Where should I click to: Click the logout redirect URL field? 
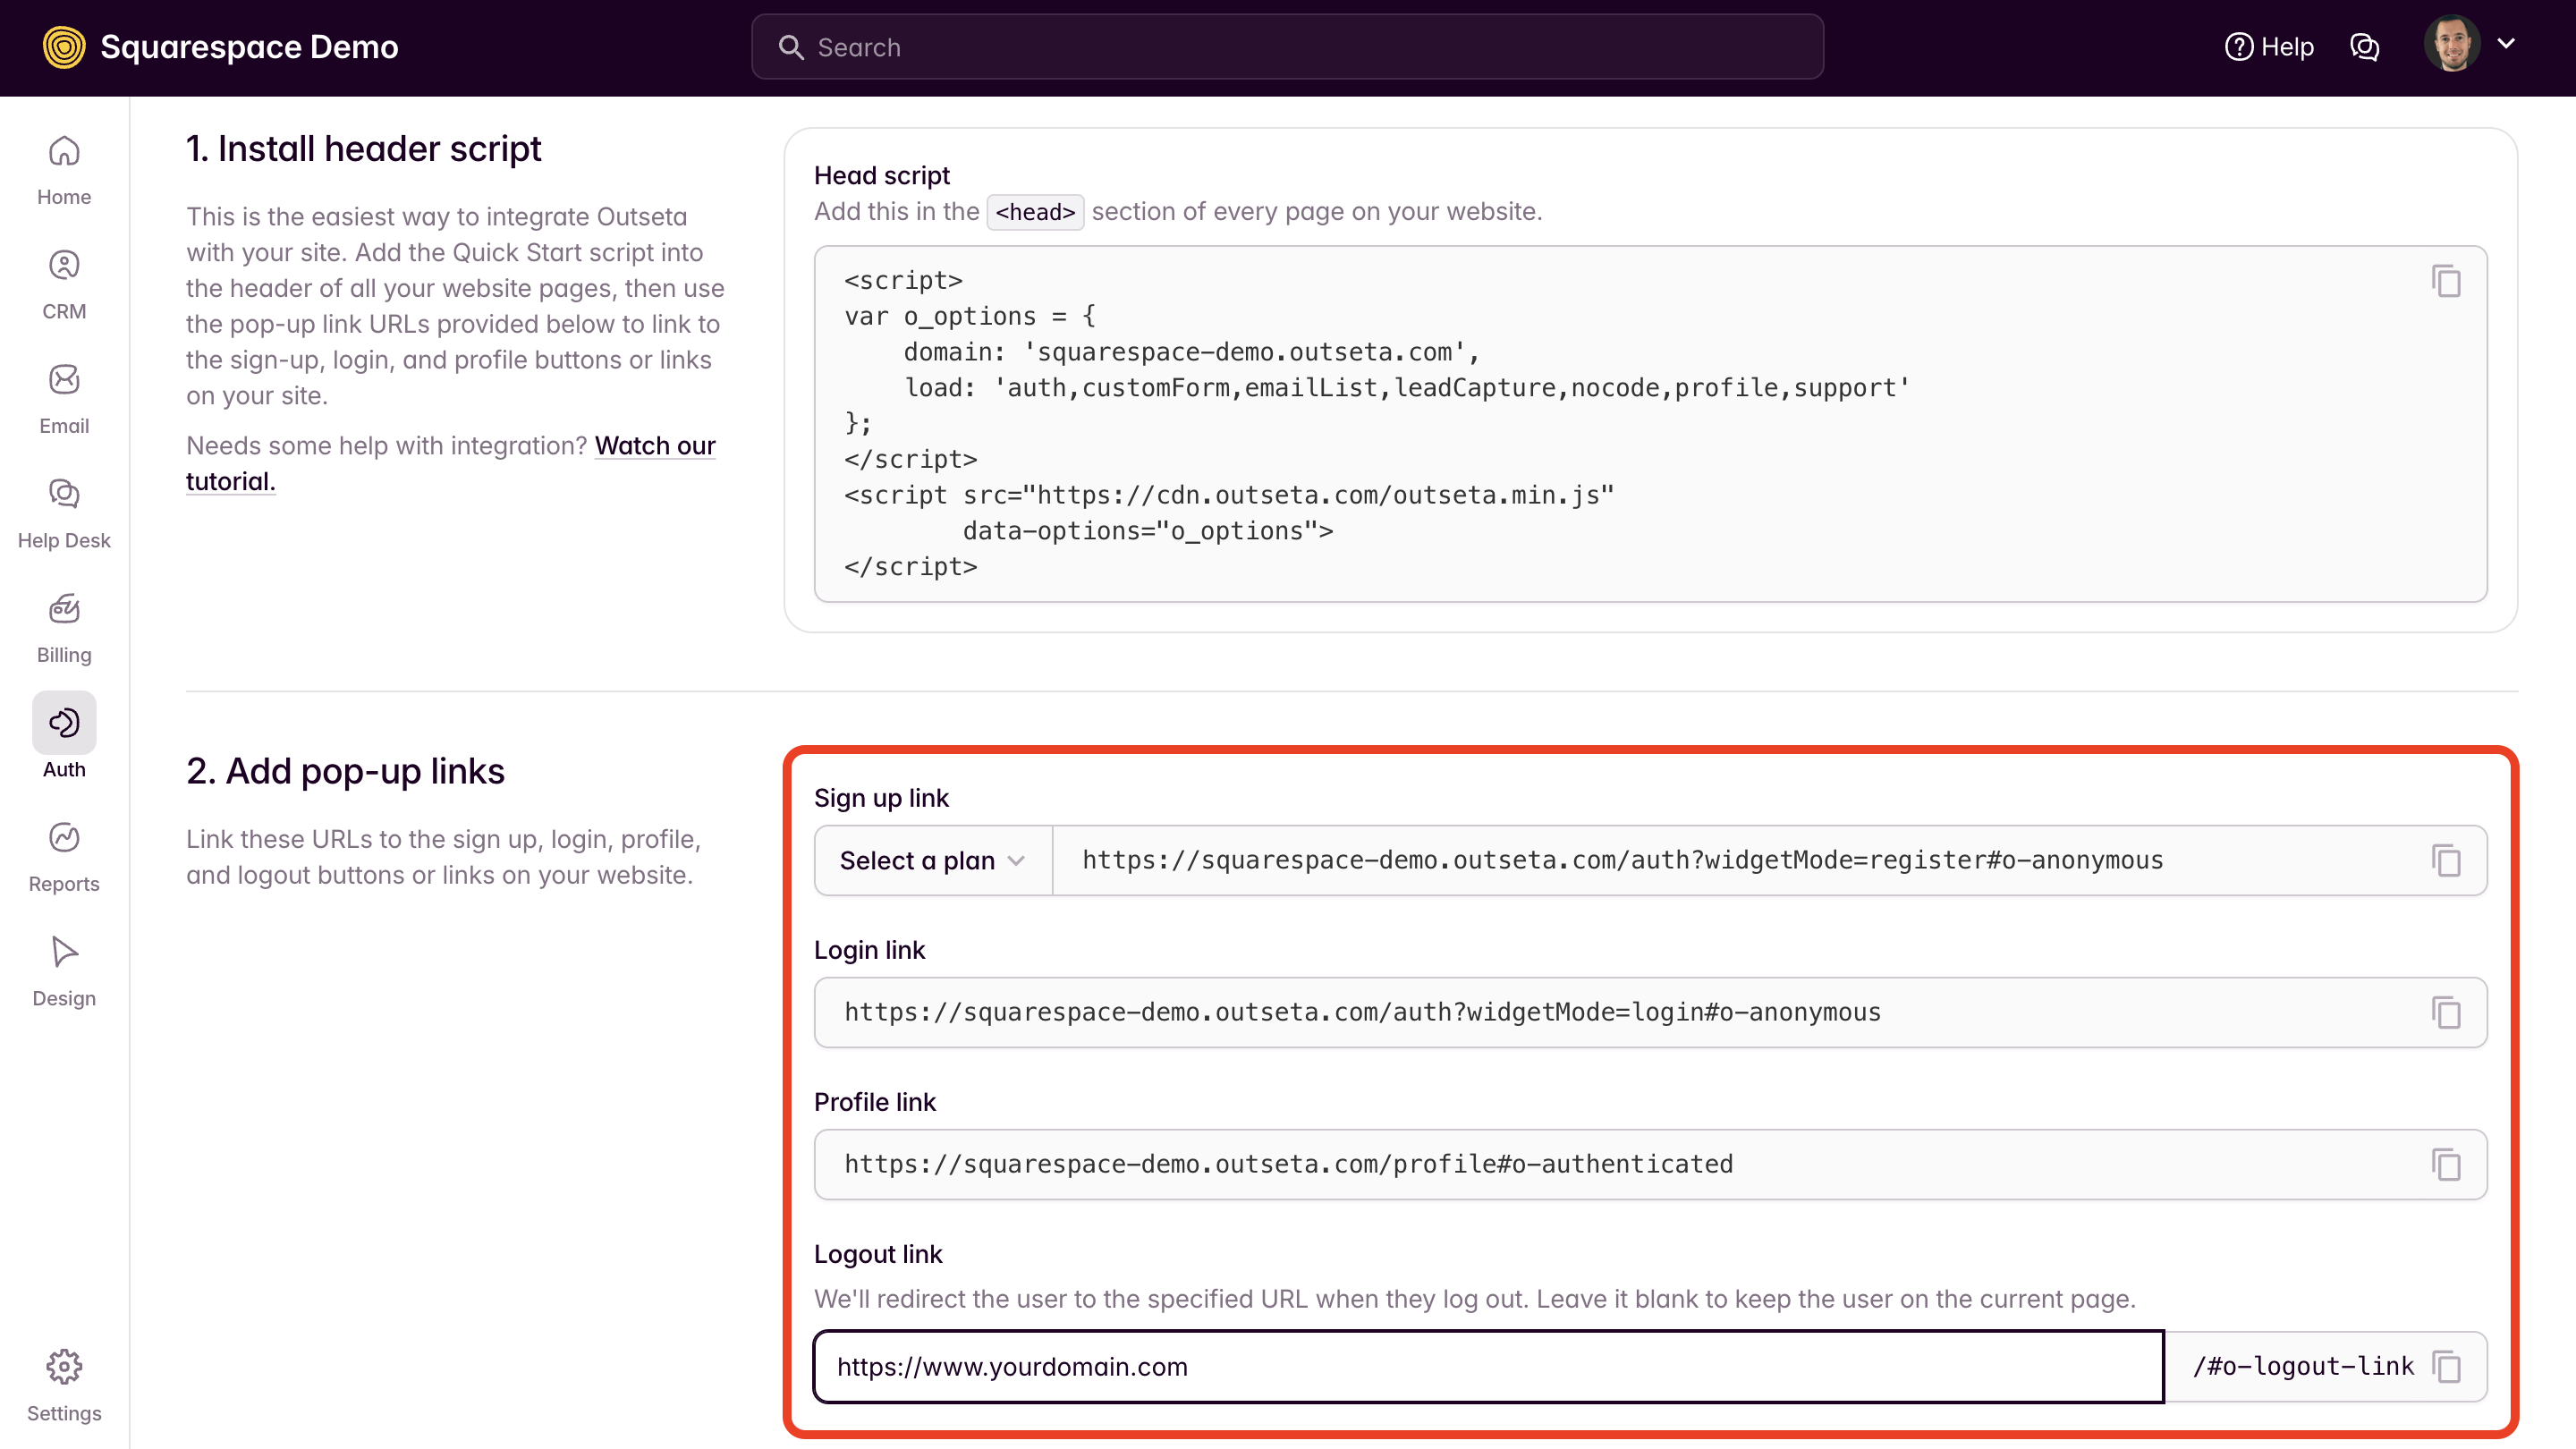click(x=1488, y=1366)
